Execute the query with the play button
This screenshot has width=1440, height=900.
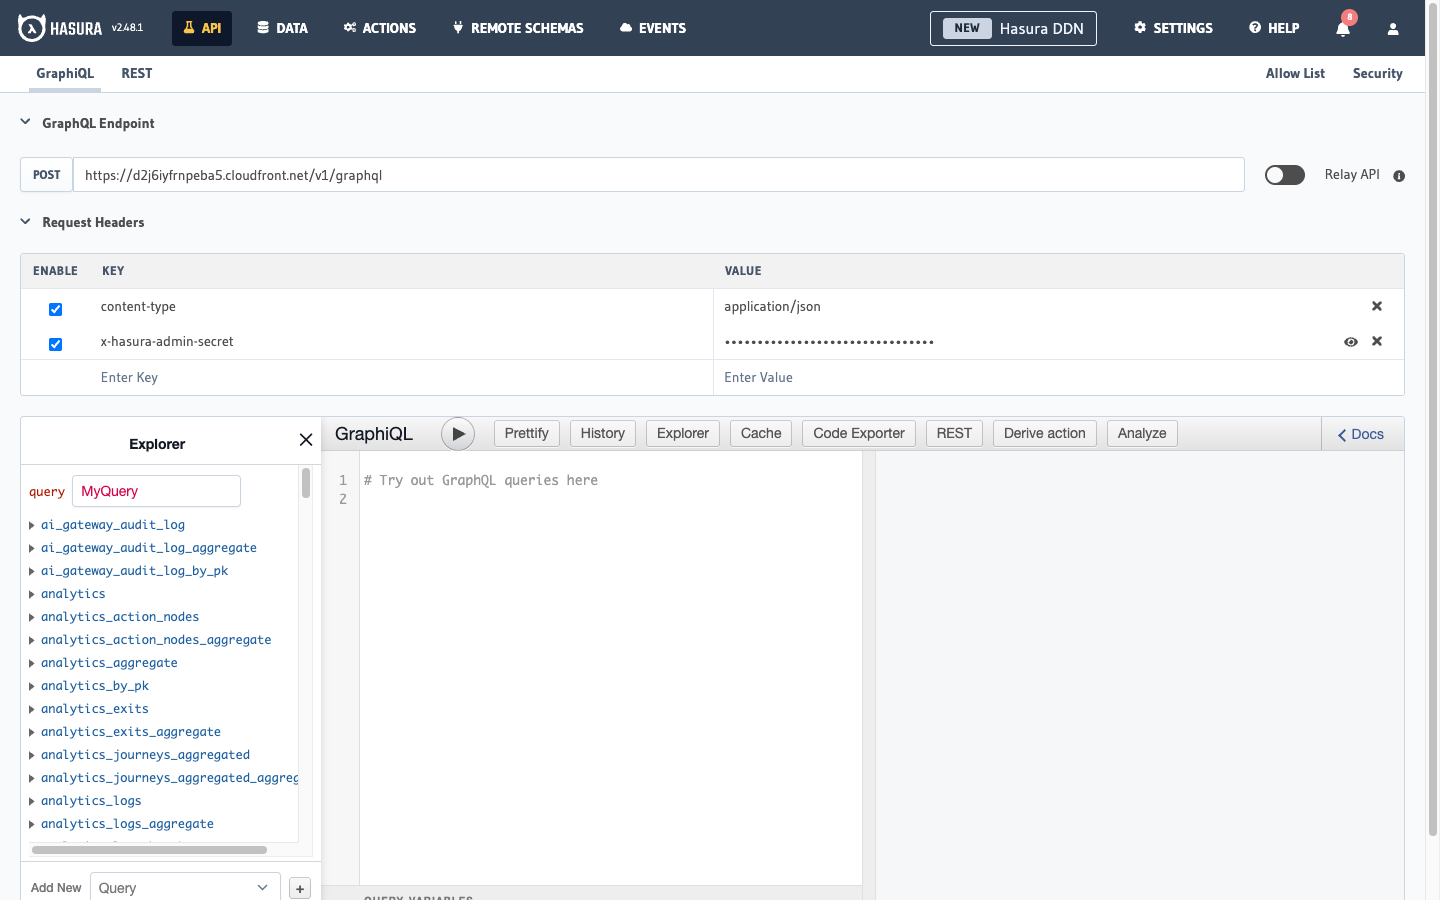[458, 433]
